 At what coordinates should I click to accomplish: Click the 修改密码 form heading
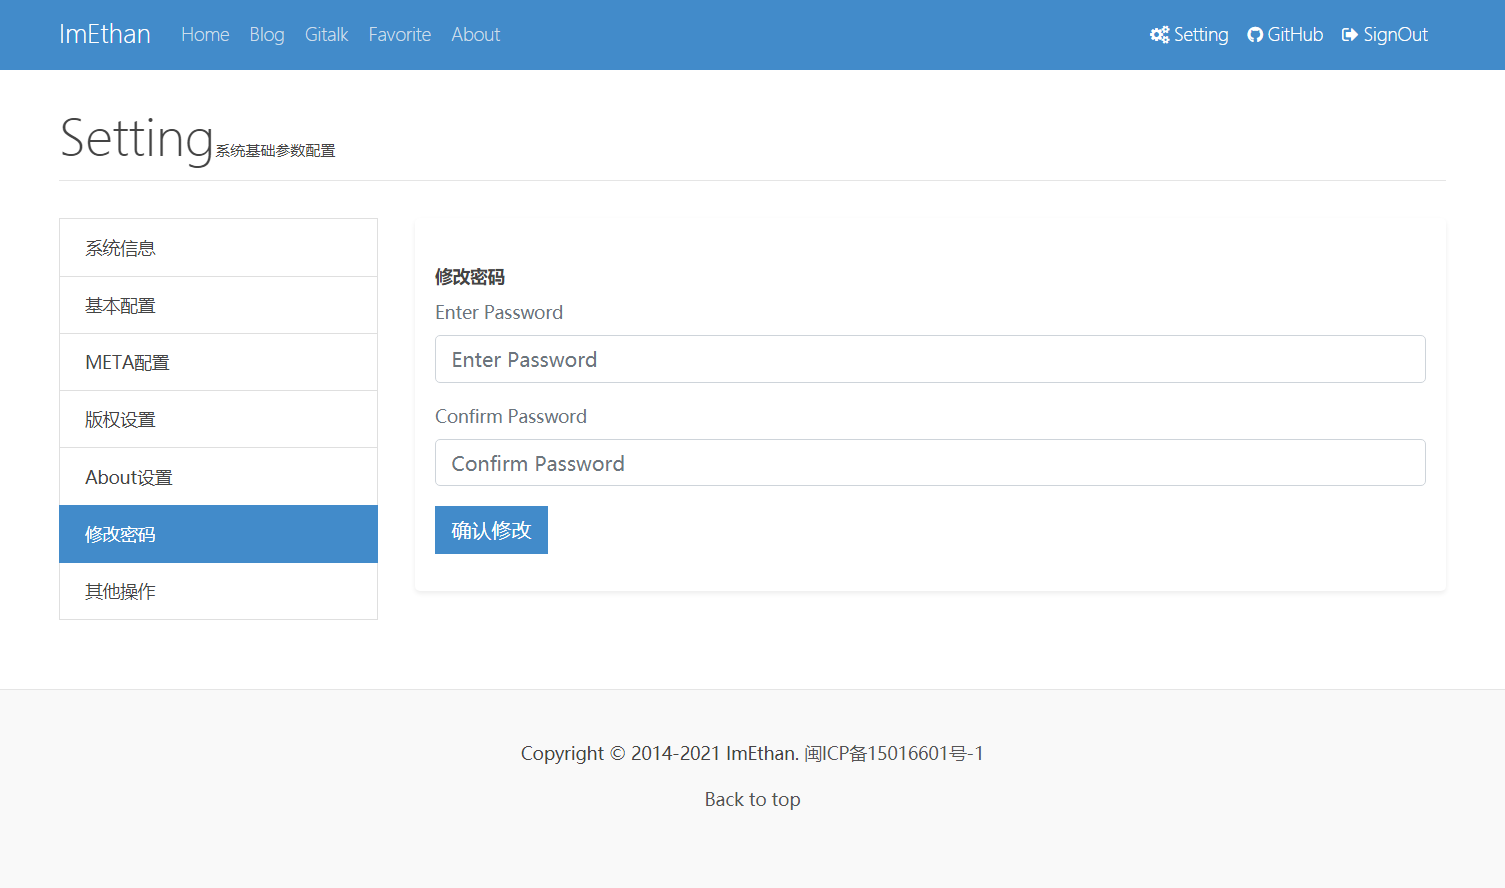click(x=470, y=277)
